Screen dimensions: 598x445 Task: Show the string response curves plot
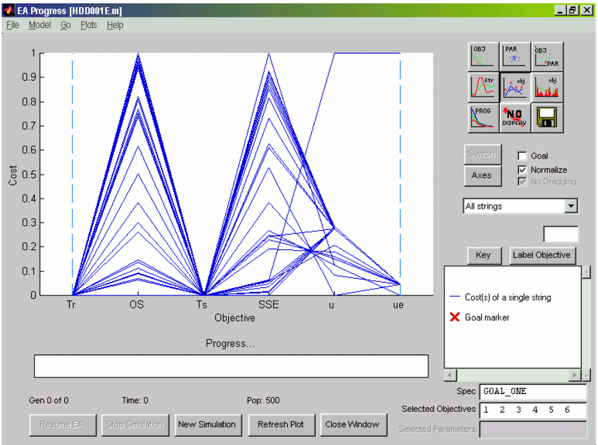[x=483, y=87]
